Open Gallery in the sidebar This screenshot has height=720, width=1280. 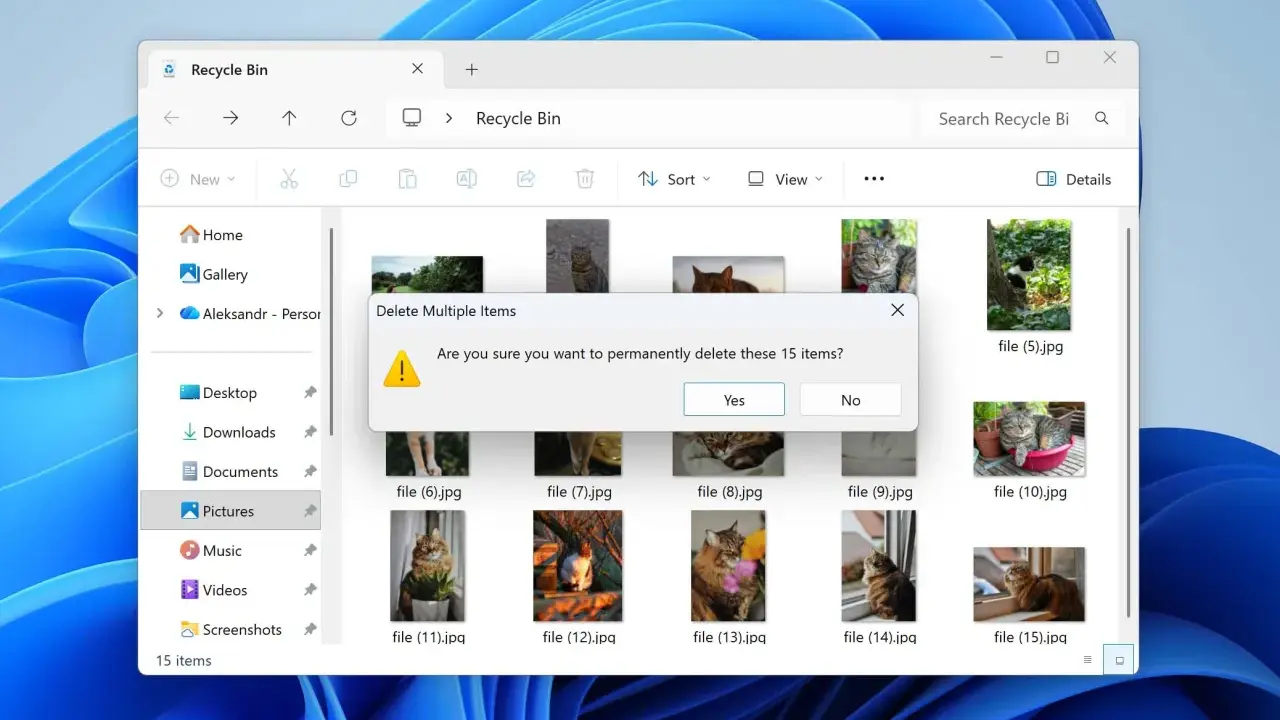coord(214,274)
